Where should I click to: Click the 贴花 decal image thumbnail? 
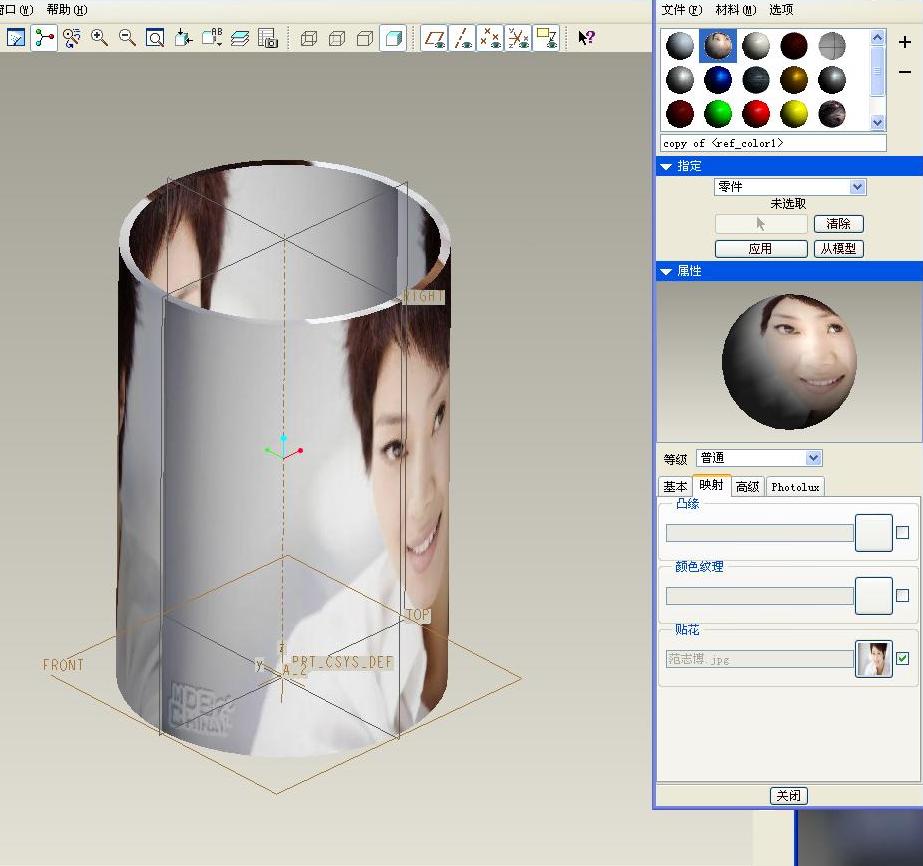(x=873, y=659)
